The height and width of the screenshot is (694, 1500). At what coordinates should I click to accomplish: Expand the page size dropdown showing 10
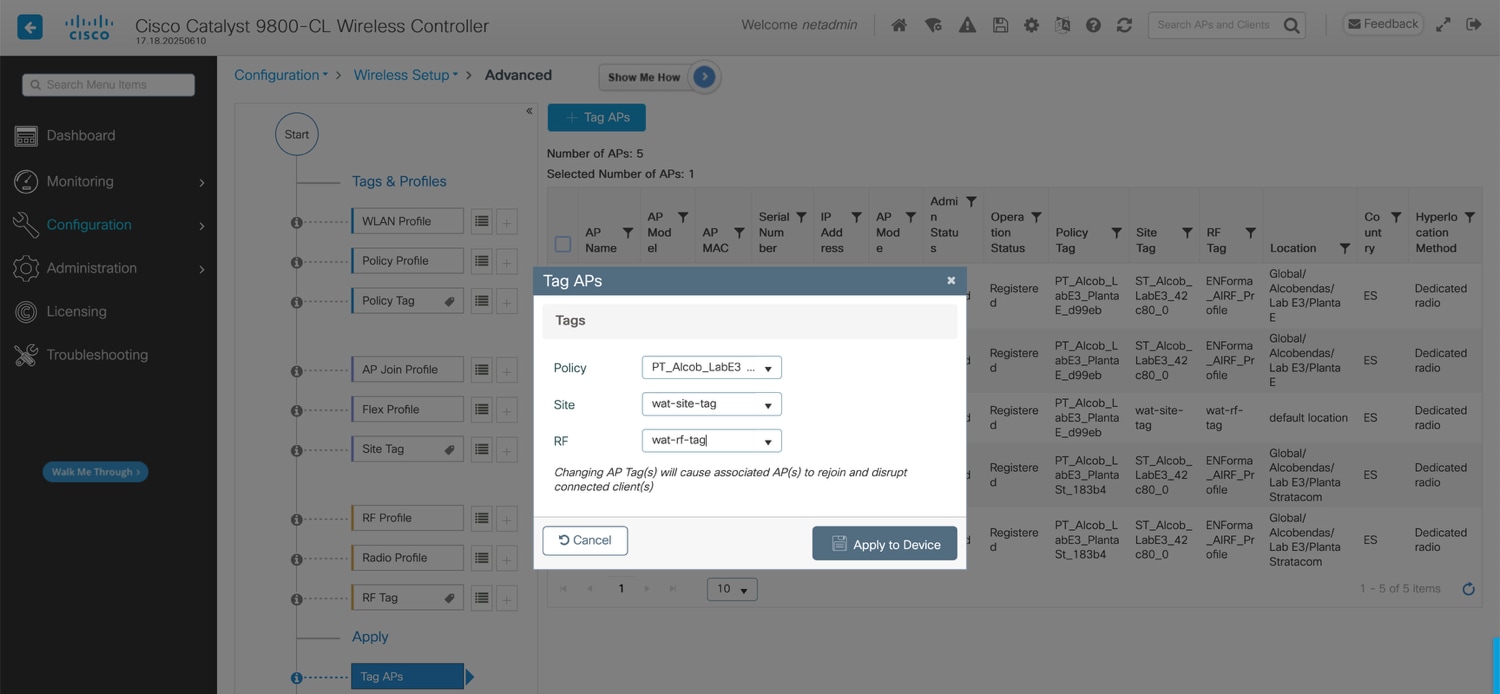[732, 589]
